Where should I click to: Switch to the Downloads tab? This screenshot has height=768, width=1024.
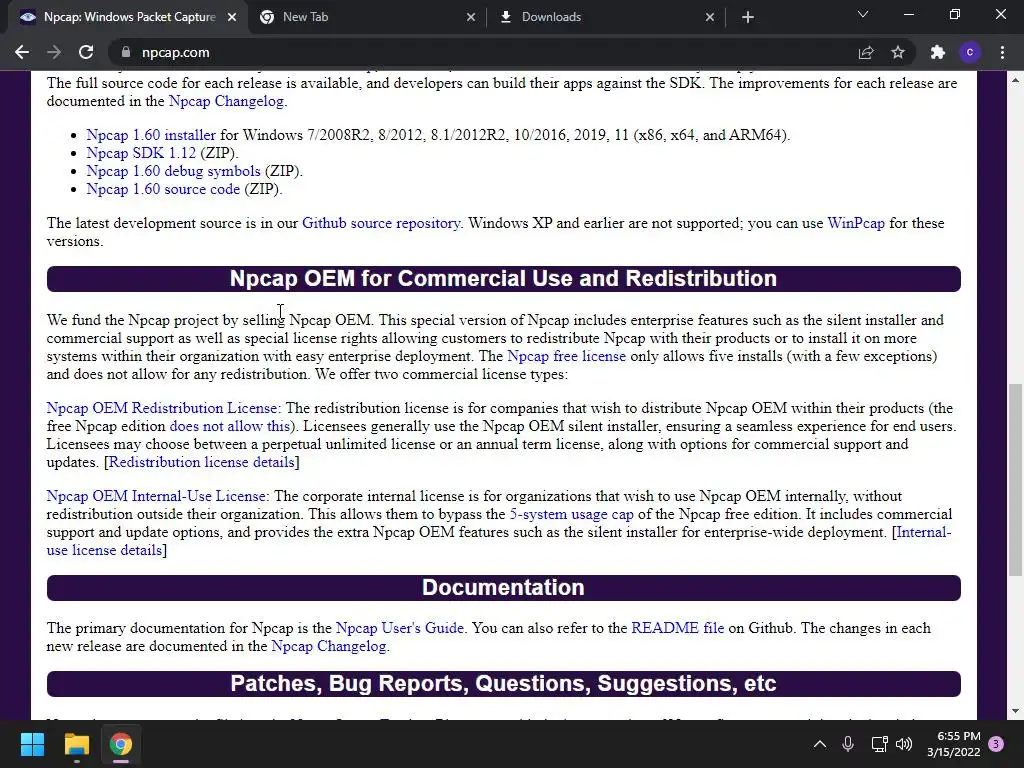pyautogui.click(x=606, y=17)
